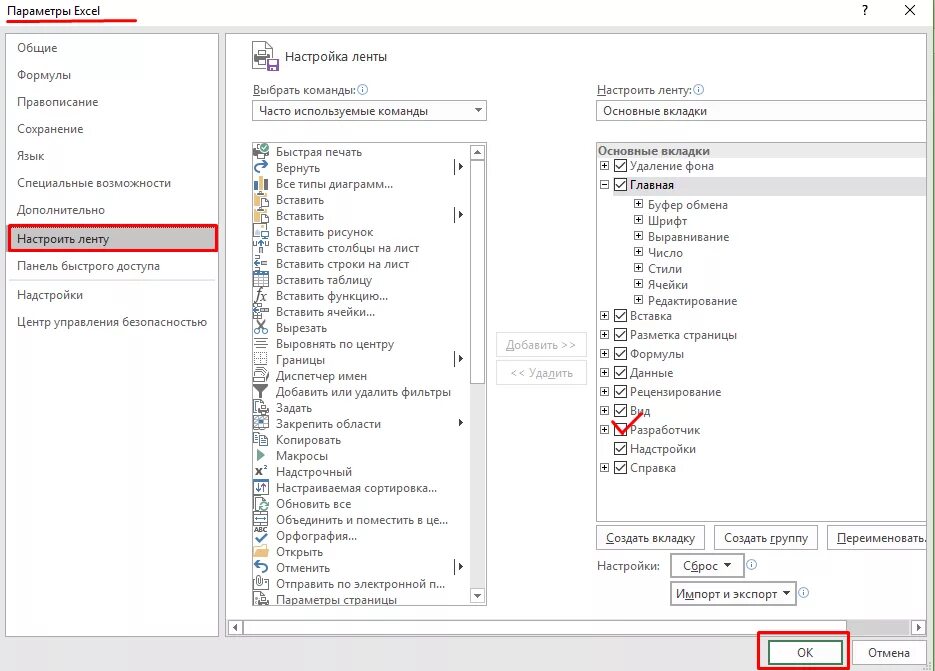Click the Настраиваемая сортировка icon
This screenshot has height=671, width=935.
[x=261, y=487]
